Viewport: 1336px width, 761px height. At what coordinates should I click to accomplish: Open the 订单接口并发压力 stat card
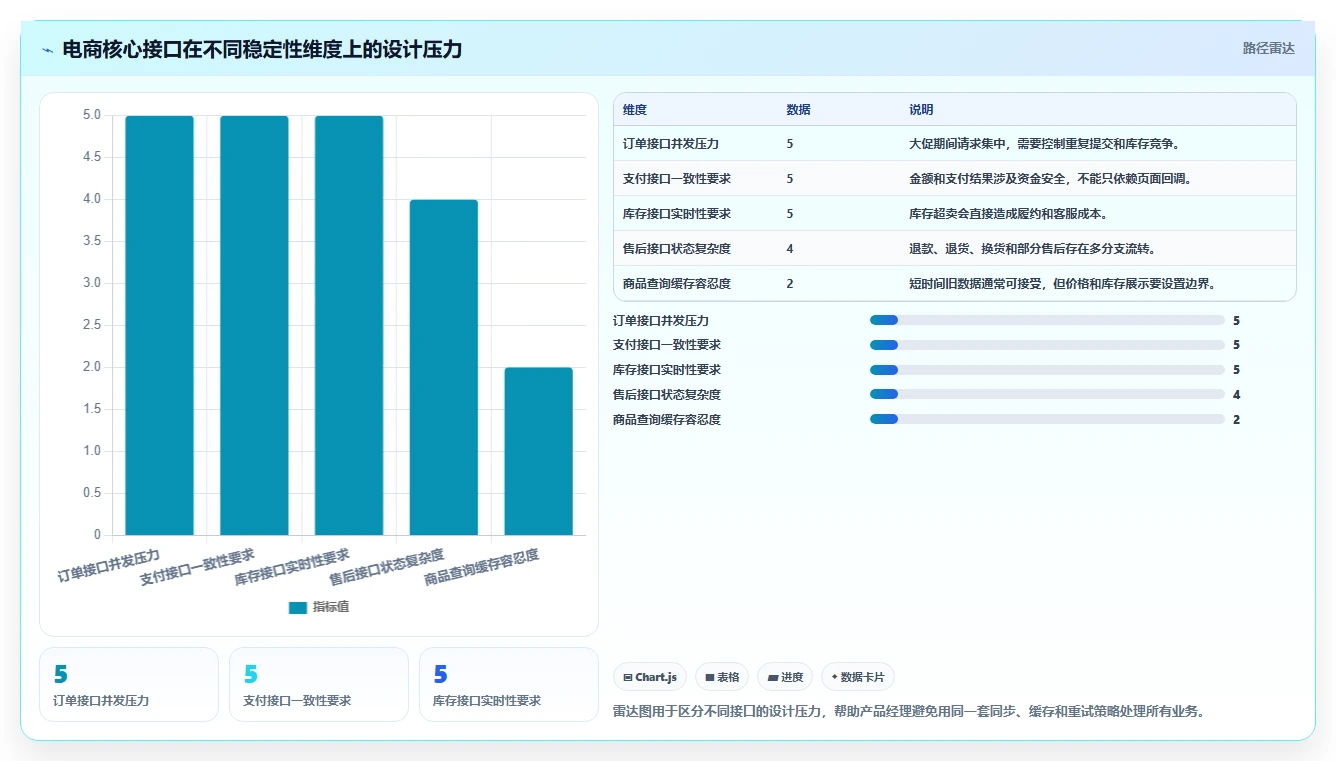[129, 684]
